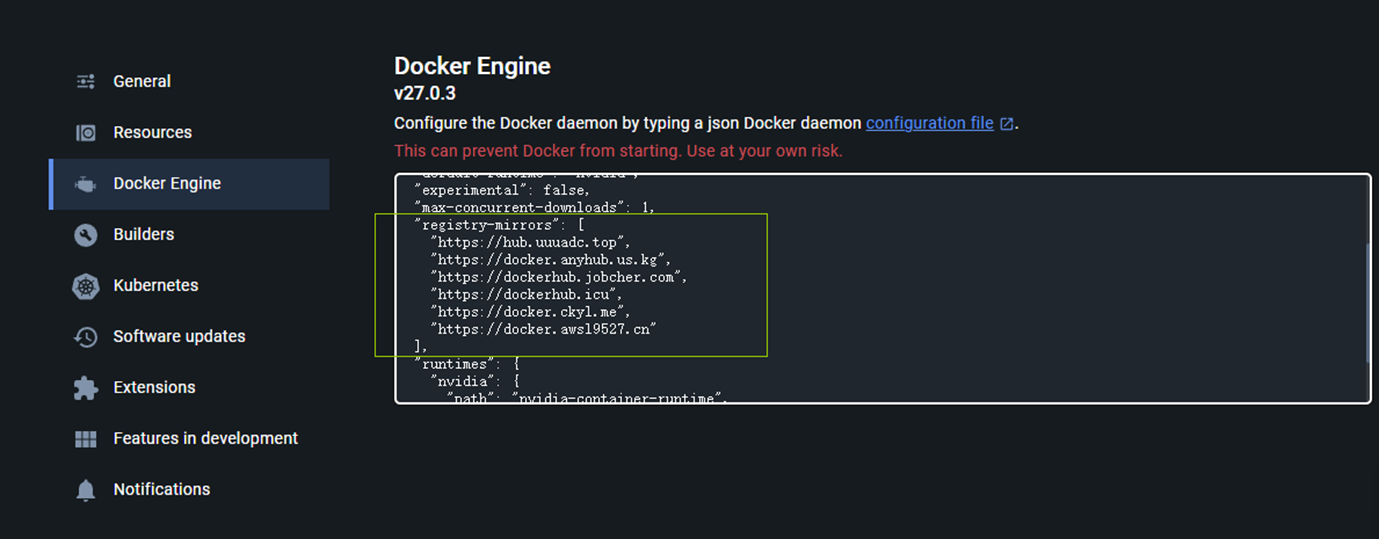Image resolution: width=1379 pixels, height=539 pixels.
Task: Click the Software updates clock icon
Action: (86, 337)
